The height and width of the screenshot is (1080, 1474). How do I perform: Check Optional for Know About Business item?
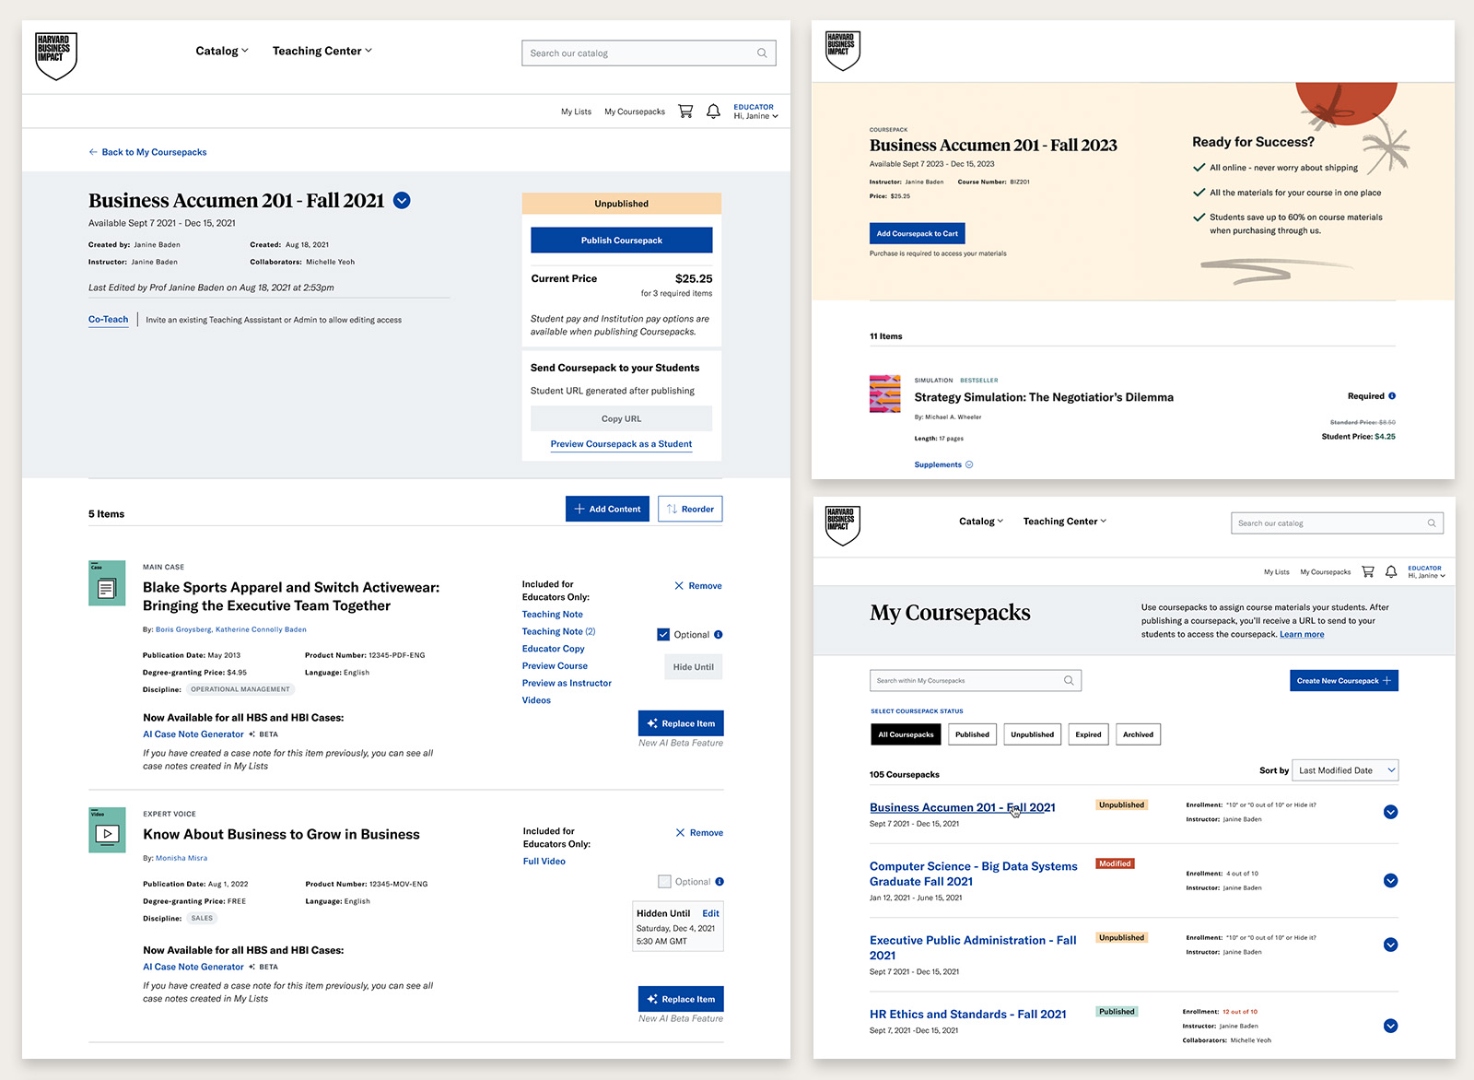(x=664, y=882)
